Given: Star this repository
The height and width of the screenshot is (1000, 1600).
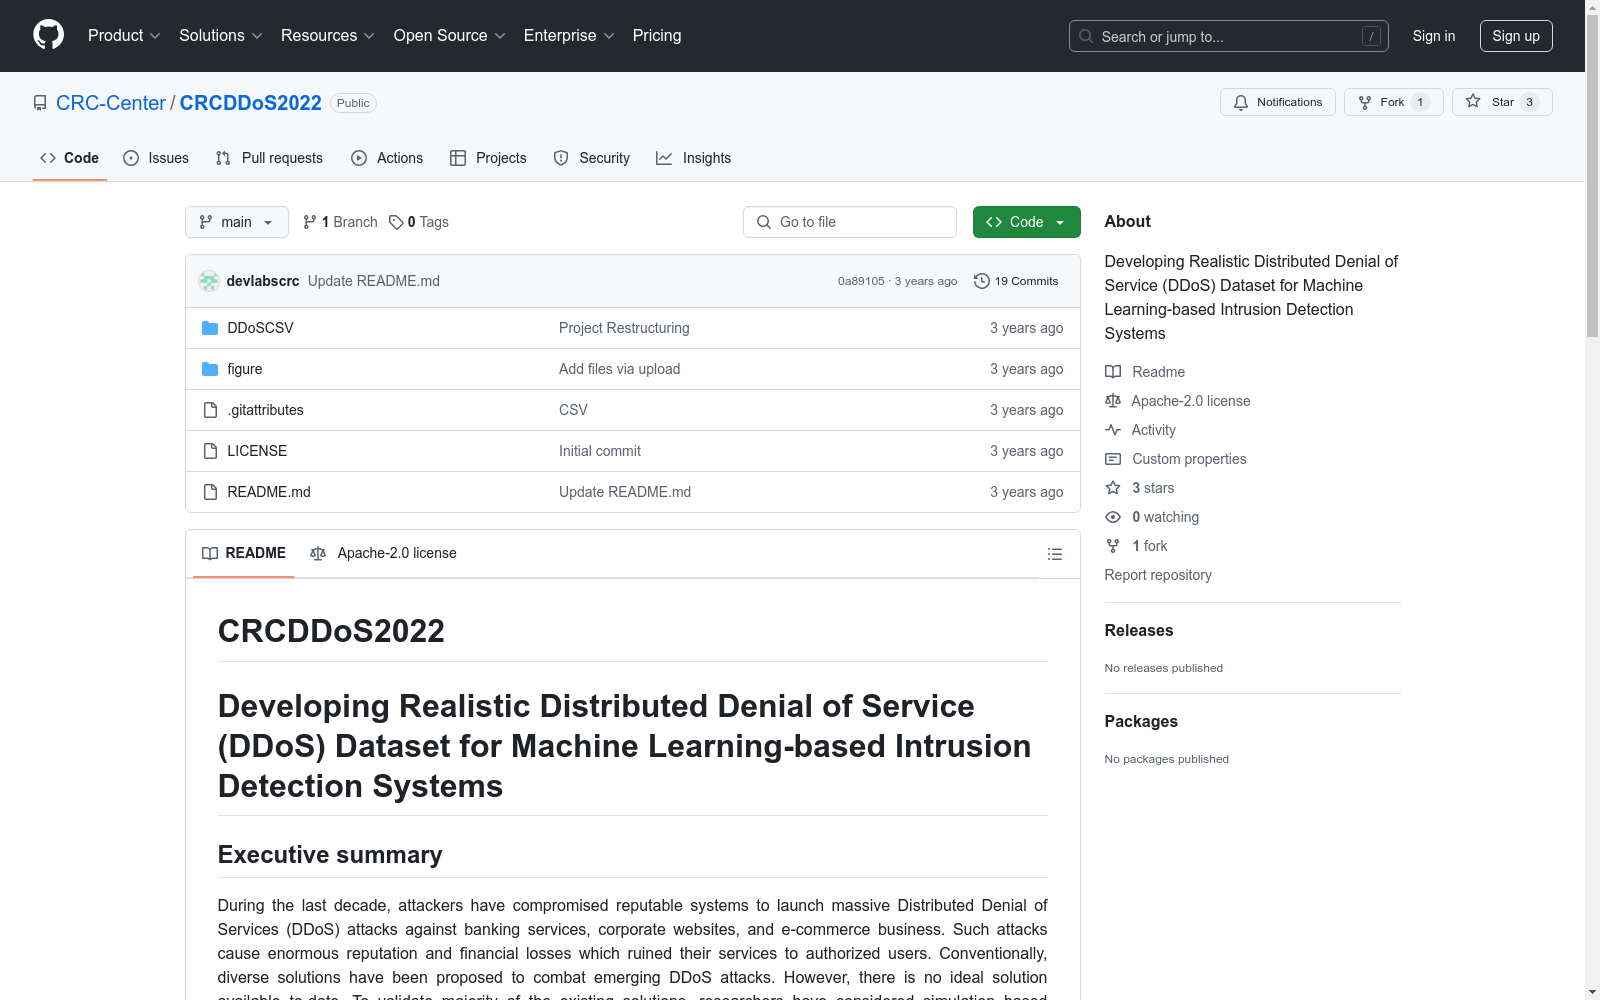Looking at the screenshot, I should 1502,102.
